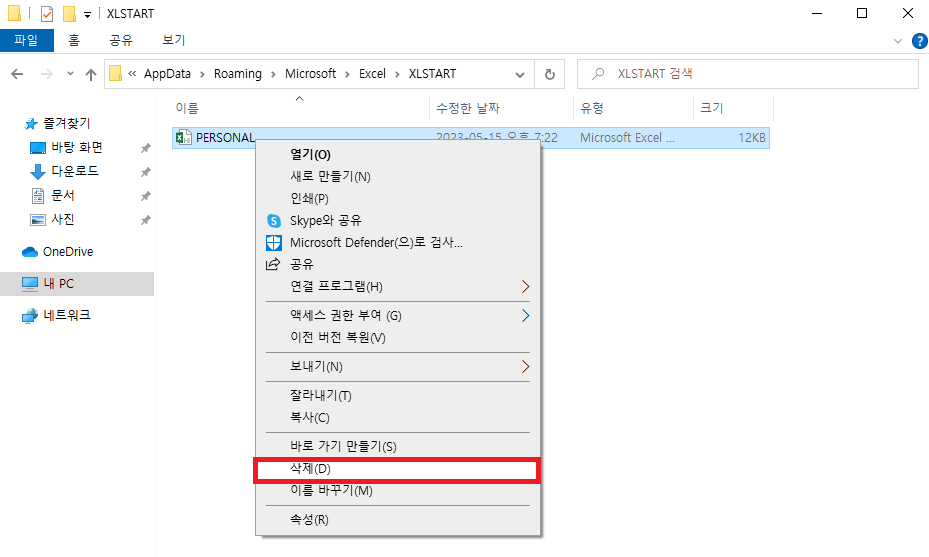Choose 새로 만들기(N) from the context menu
This screenshot has width=929, height=557.
click(398, 177)
